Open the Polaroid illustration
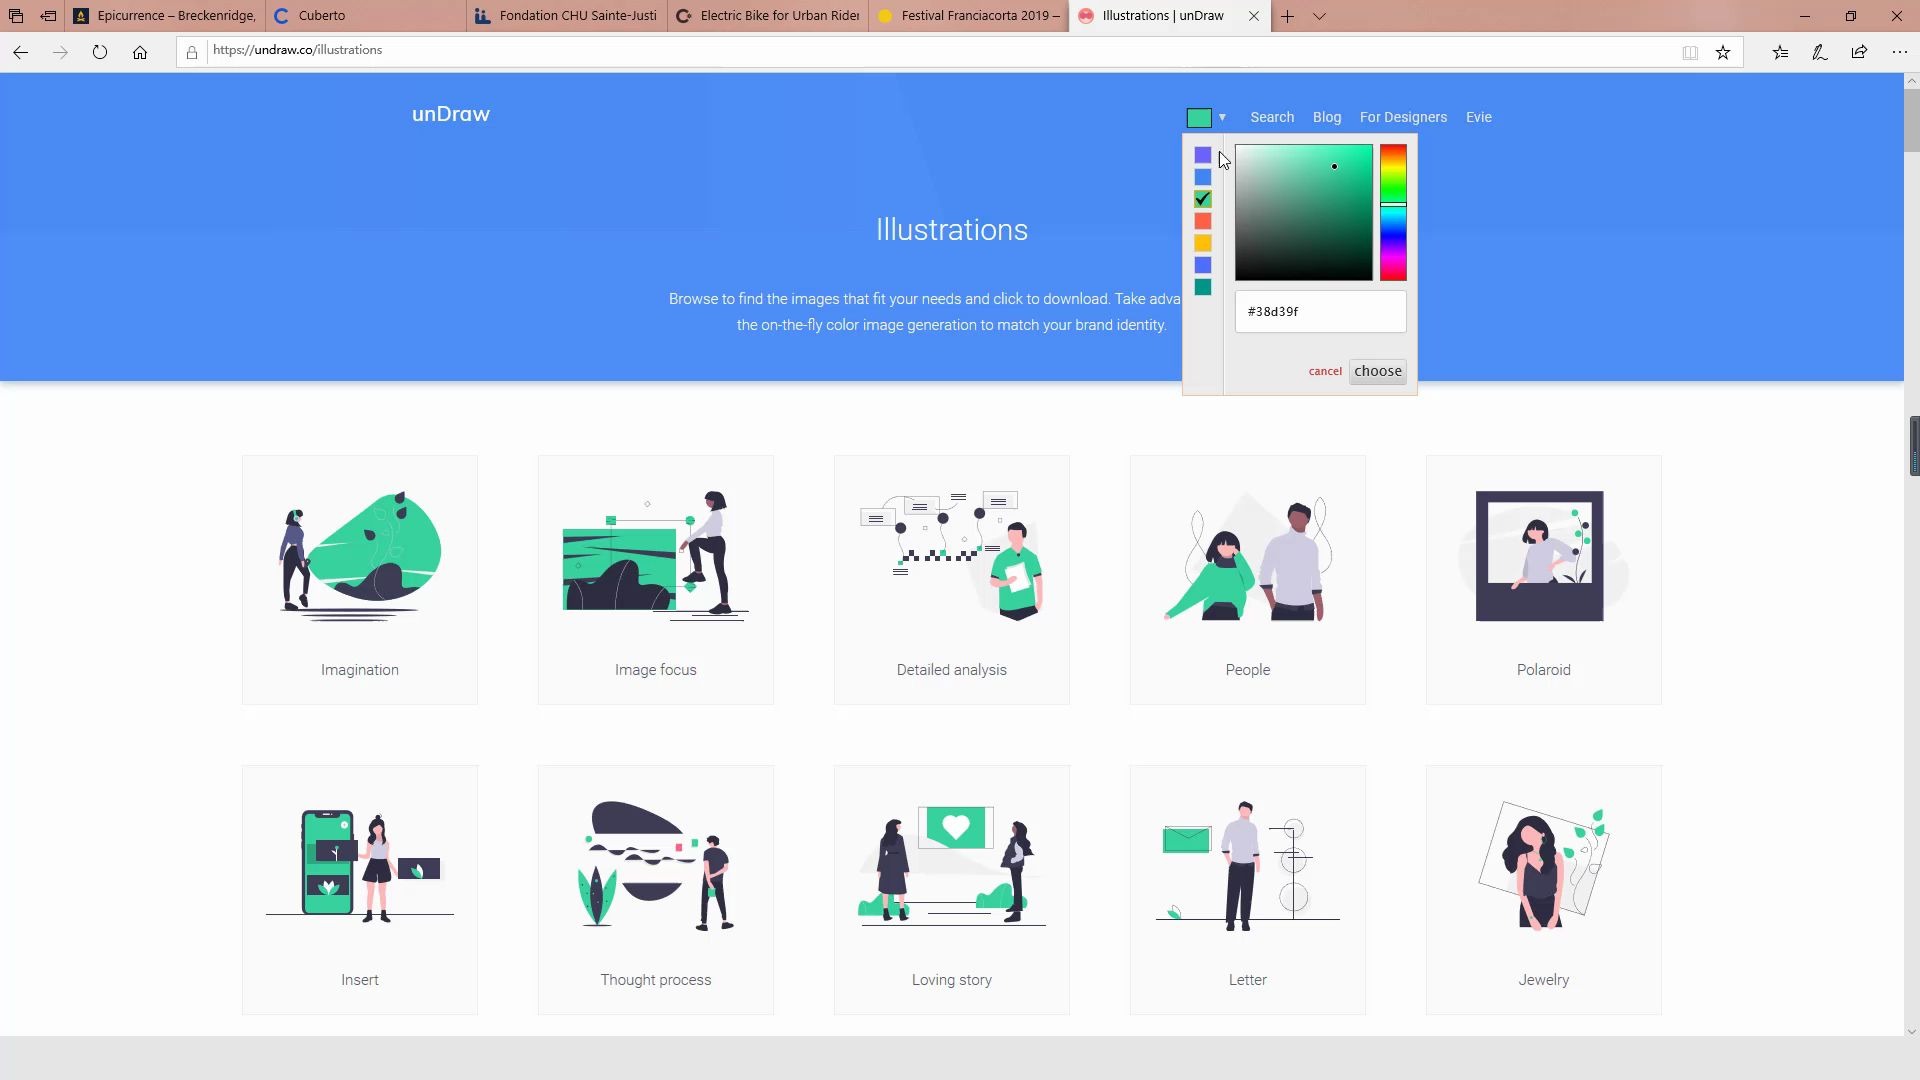The height and width of the screenshot is (1080, 1920). (x=1544, y=580)
